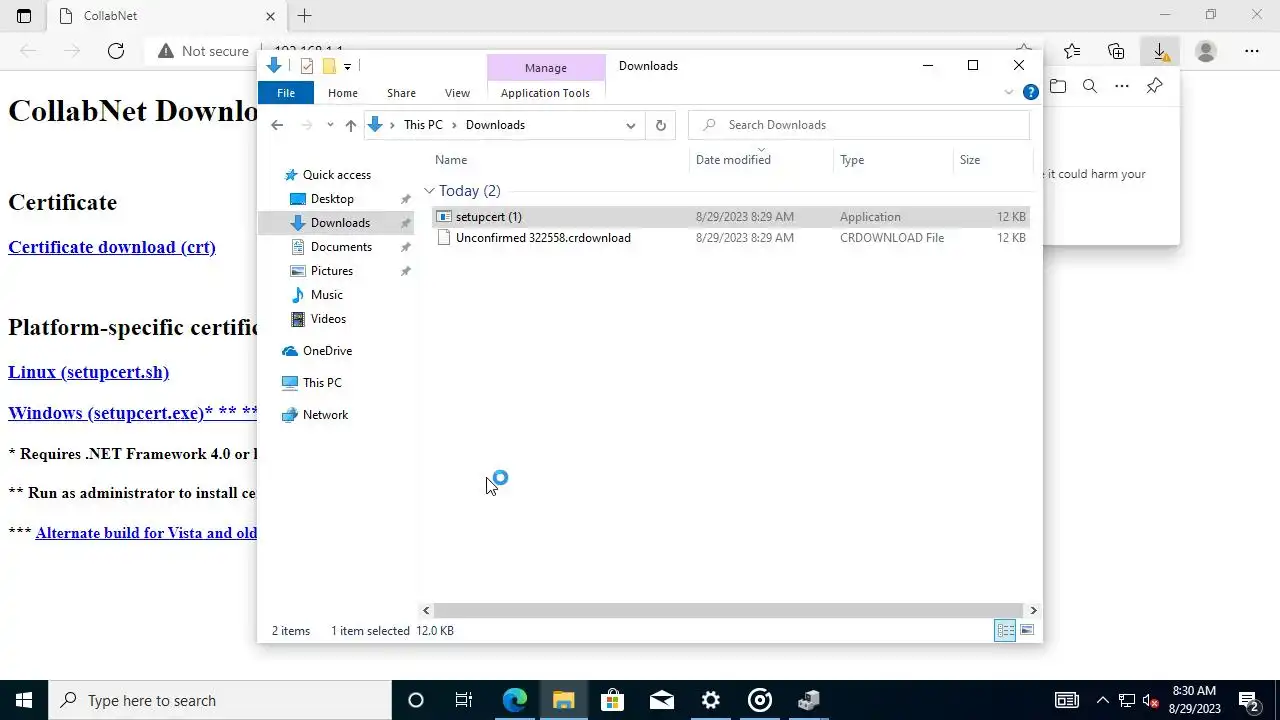Click the Search Downloads field
Viewport: 1280px width, 720px height.
click(859, 125)
